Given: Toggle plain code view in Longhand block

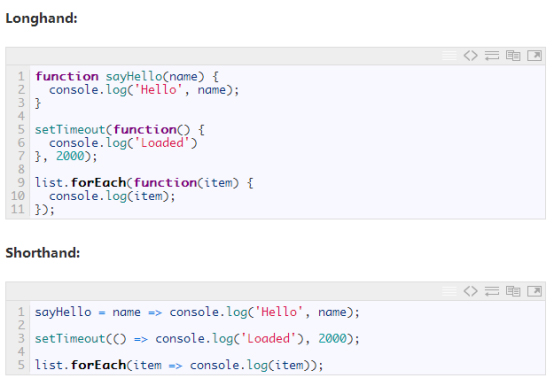Looking at the screenshot, I should [470, 55].
